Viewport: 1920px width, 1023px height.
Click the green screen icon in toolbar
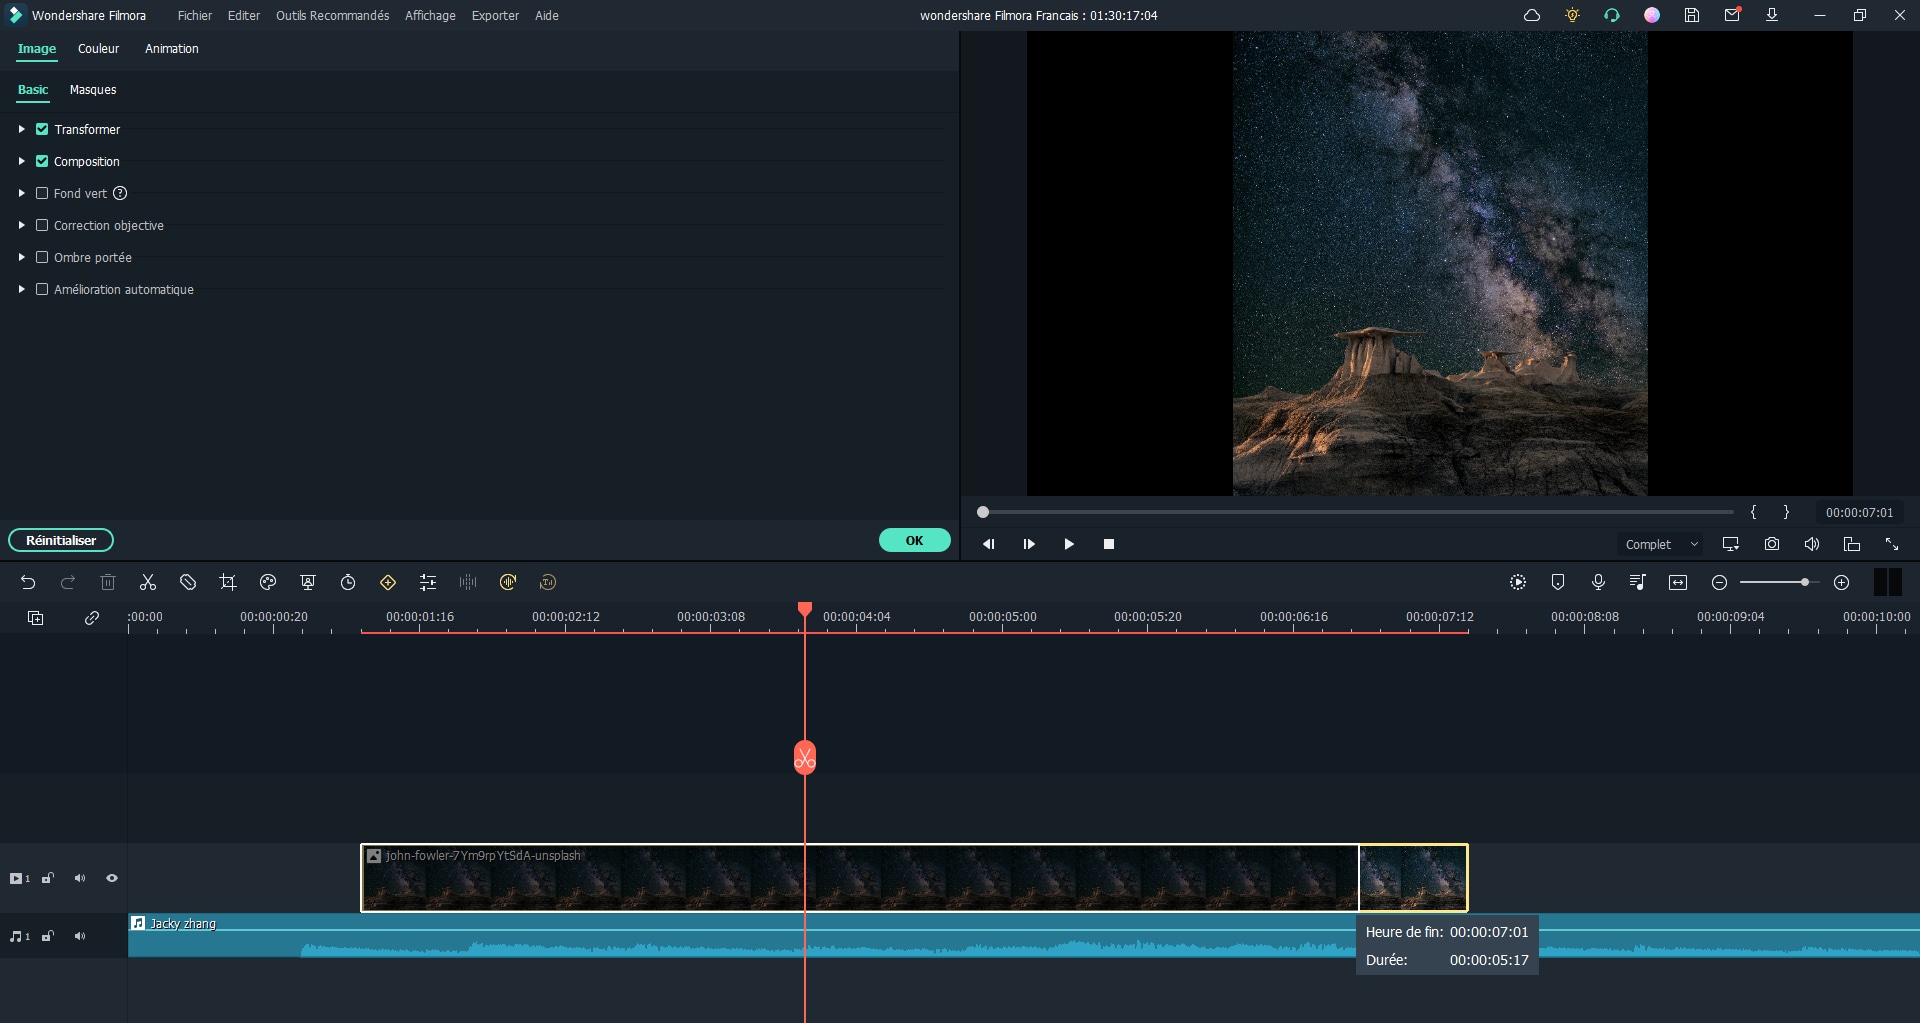pyautogui.click(x=308, y=582)
